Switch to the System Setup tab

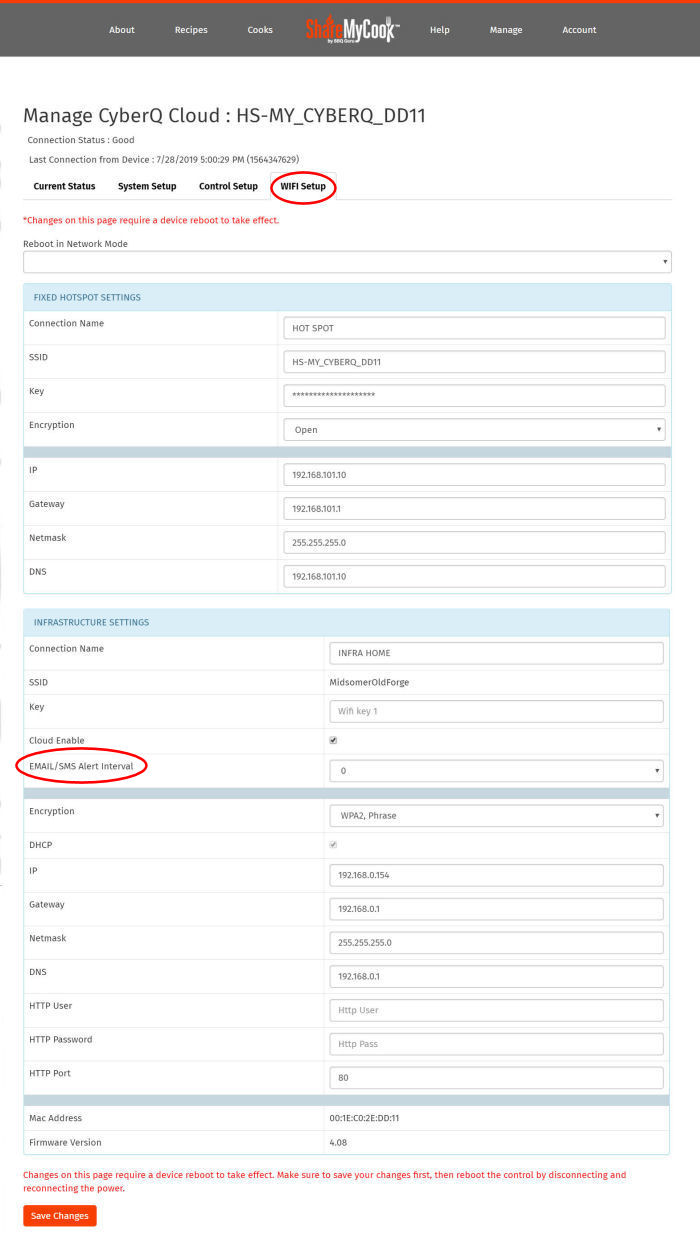pyautogui.click(x=147, y=186)
